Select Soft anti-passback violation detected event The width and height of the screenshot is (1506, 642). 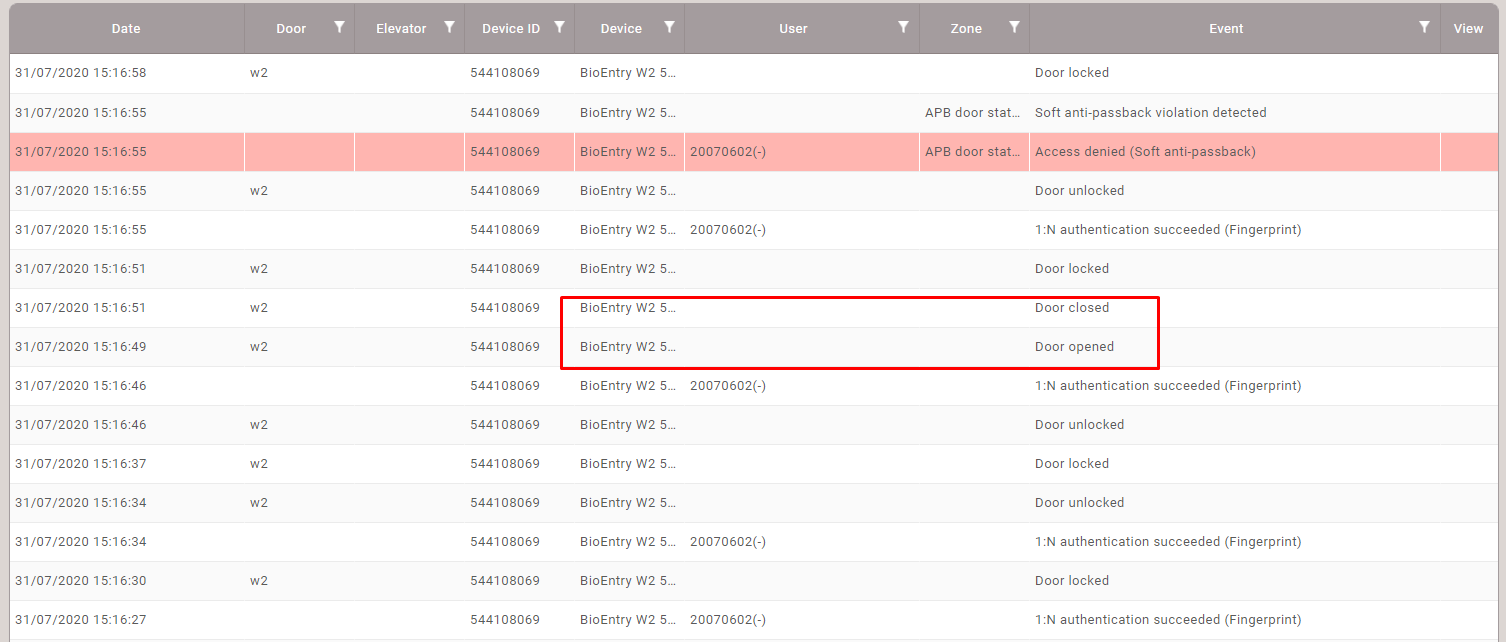coord(1150,113)
